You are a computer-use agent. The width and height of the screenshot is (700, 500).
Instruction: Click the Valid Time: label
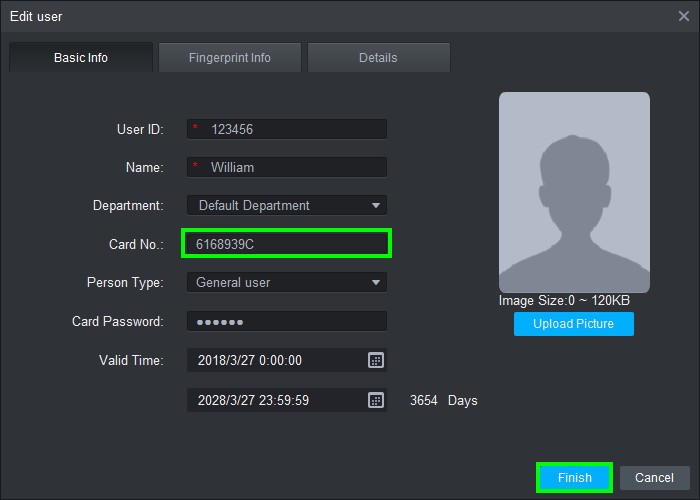click(131, 360)
